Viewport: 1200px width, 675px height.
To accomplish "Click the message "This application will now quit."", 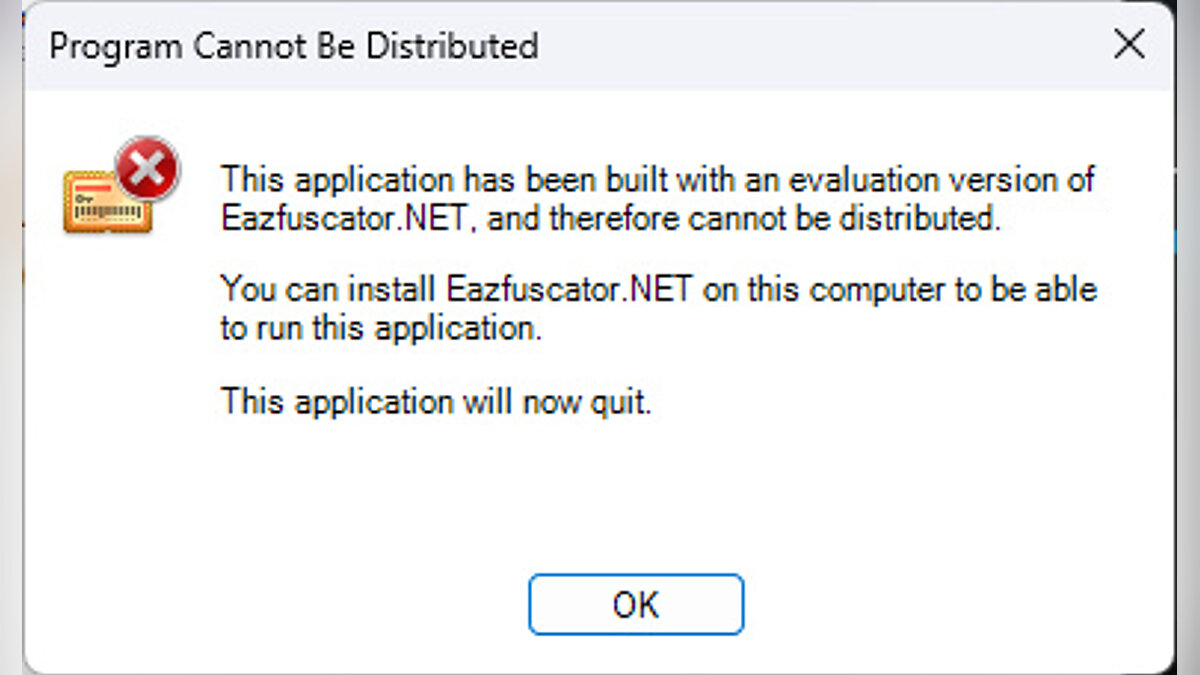I will pyautogui.click(x=436, y=402).
